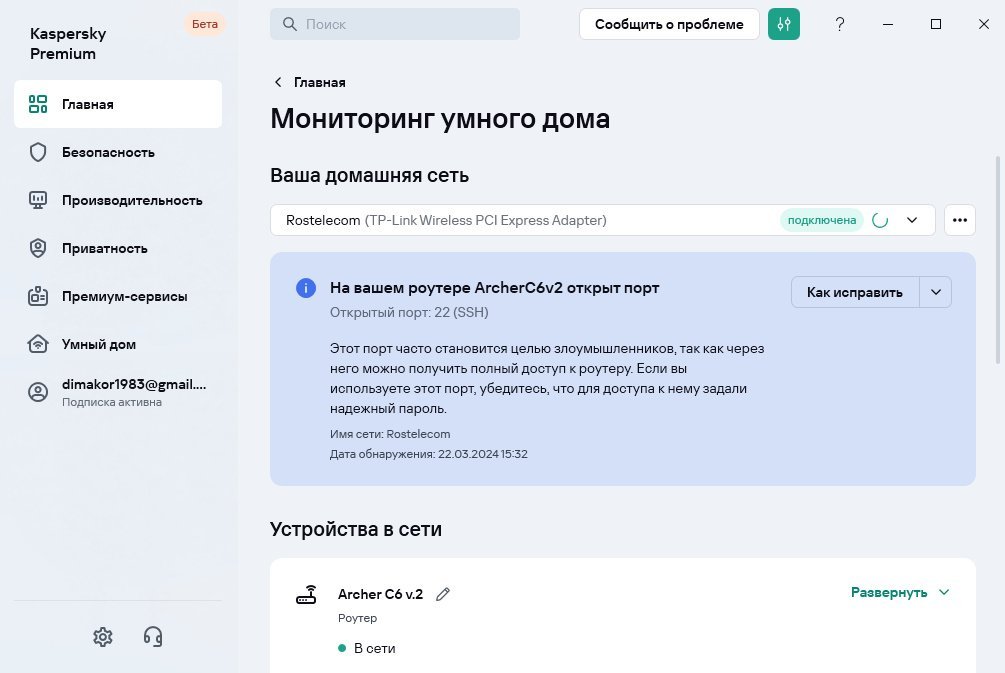Screen dimensions: 1005x673
Task: Click the privacy shield icon for Приватность
Action: [38, 248]
